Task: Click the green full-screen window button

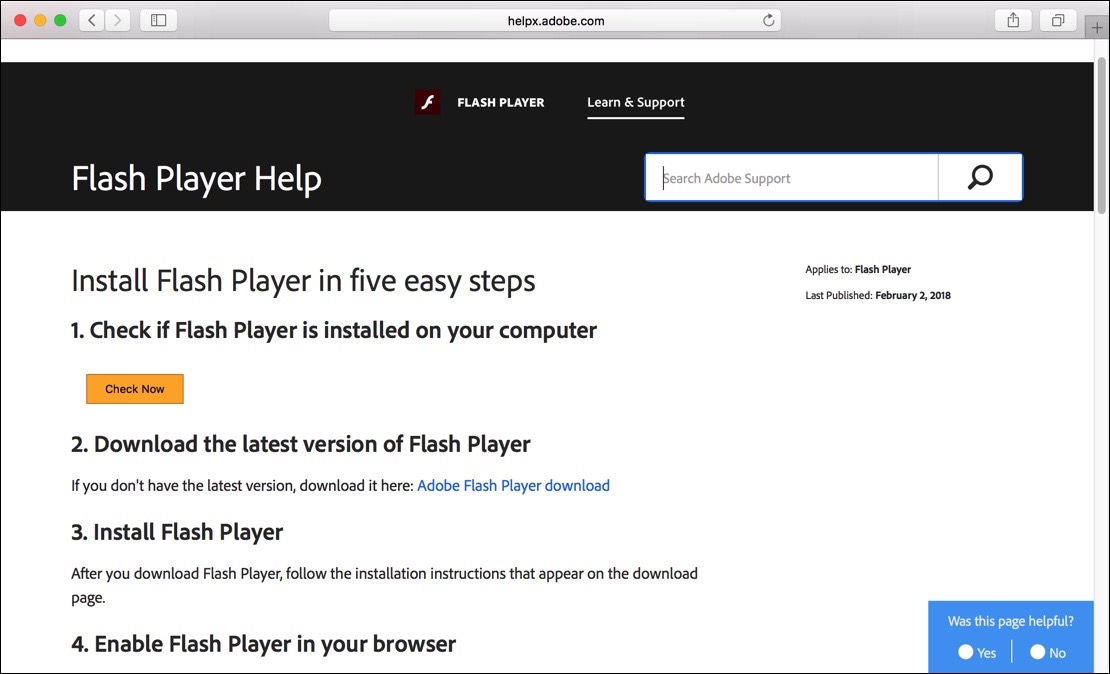Action: point(60,21)
